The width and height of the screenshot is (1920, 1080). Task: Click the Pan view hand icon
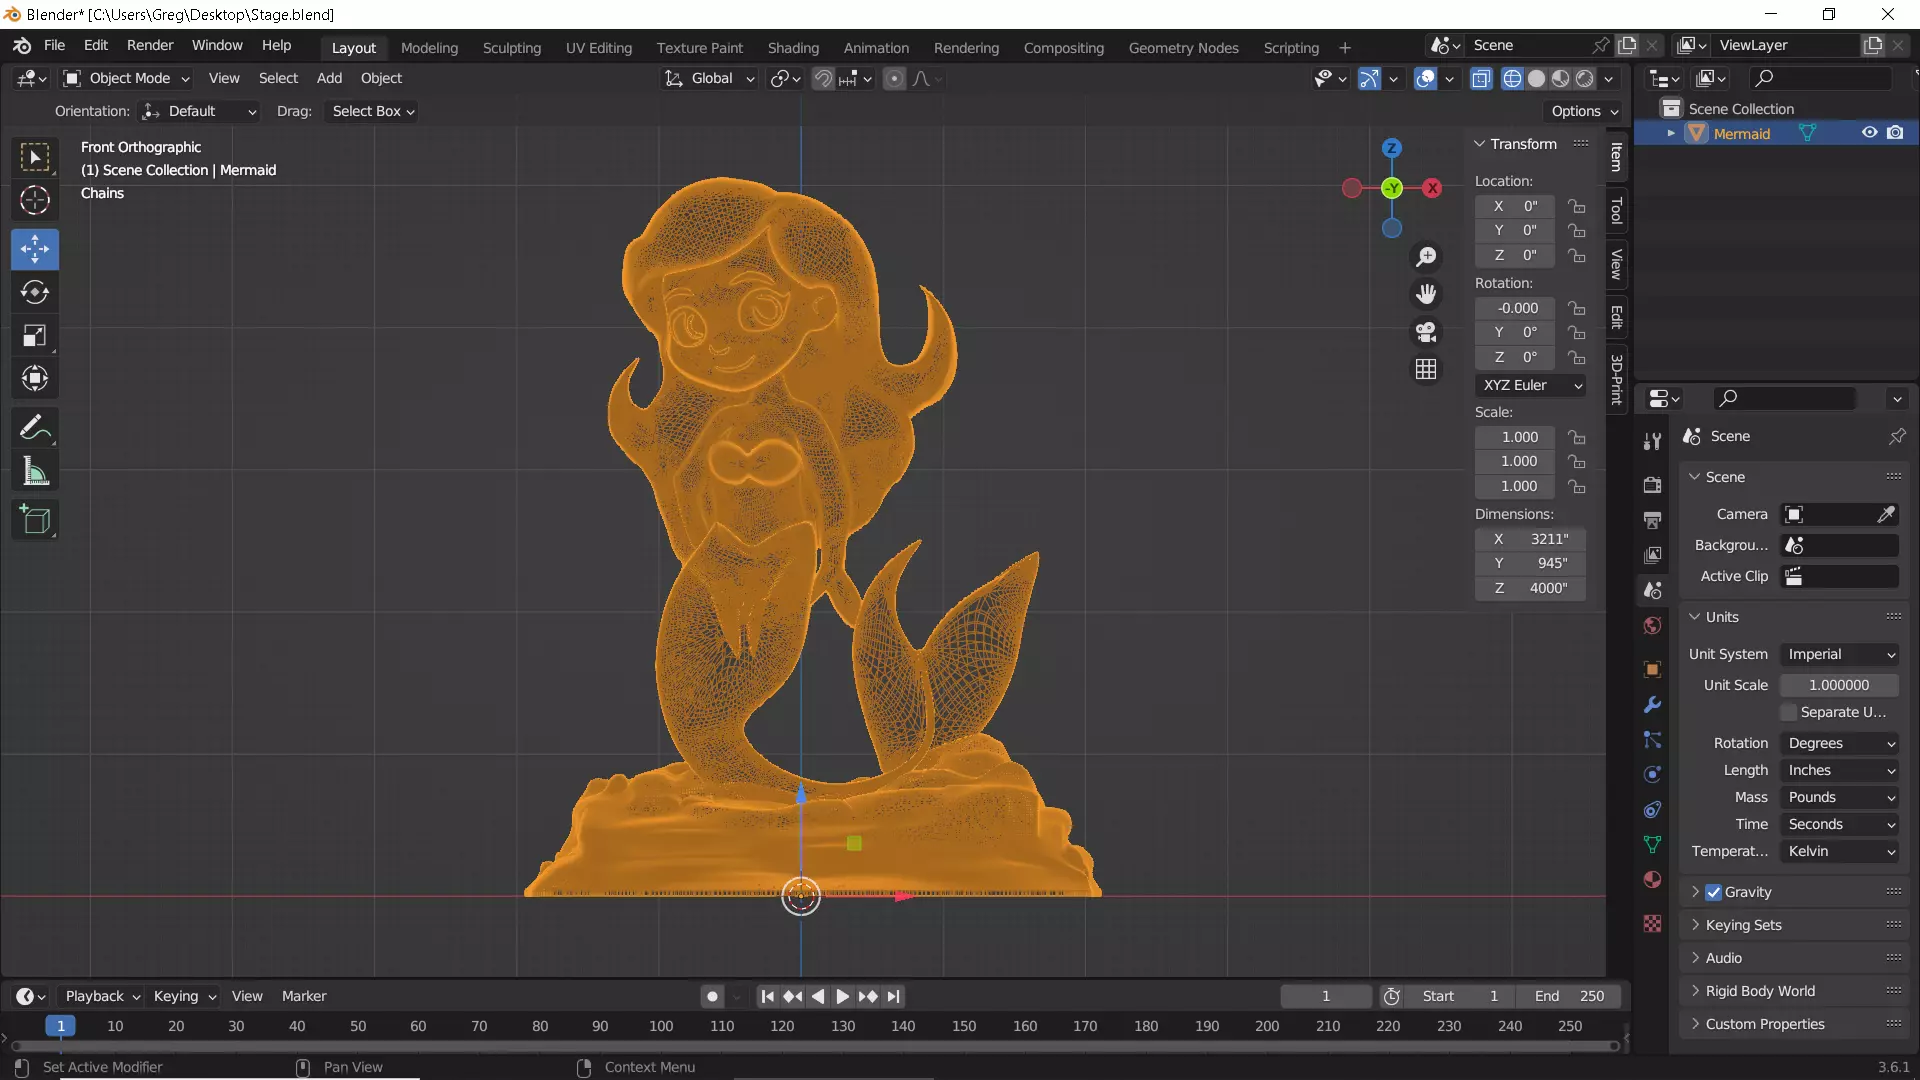click(x=1426, y=294)
